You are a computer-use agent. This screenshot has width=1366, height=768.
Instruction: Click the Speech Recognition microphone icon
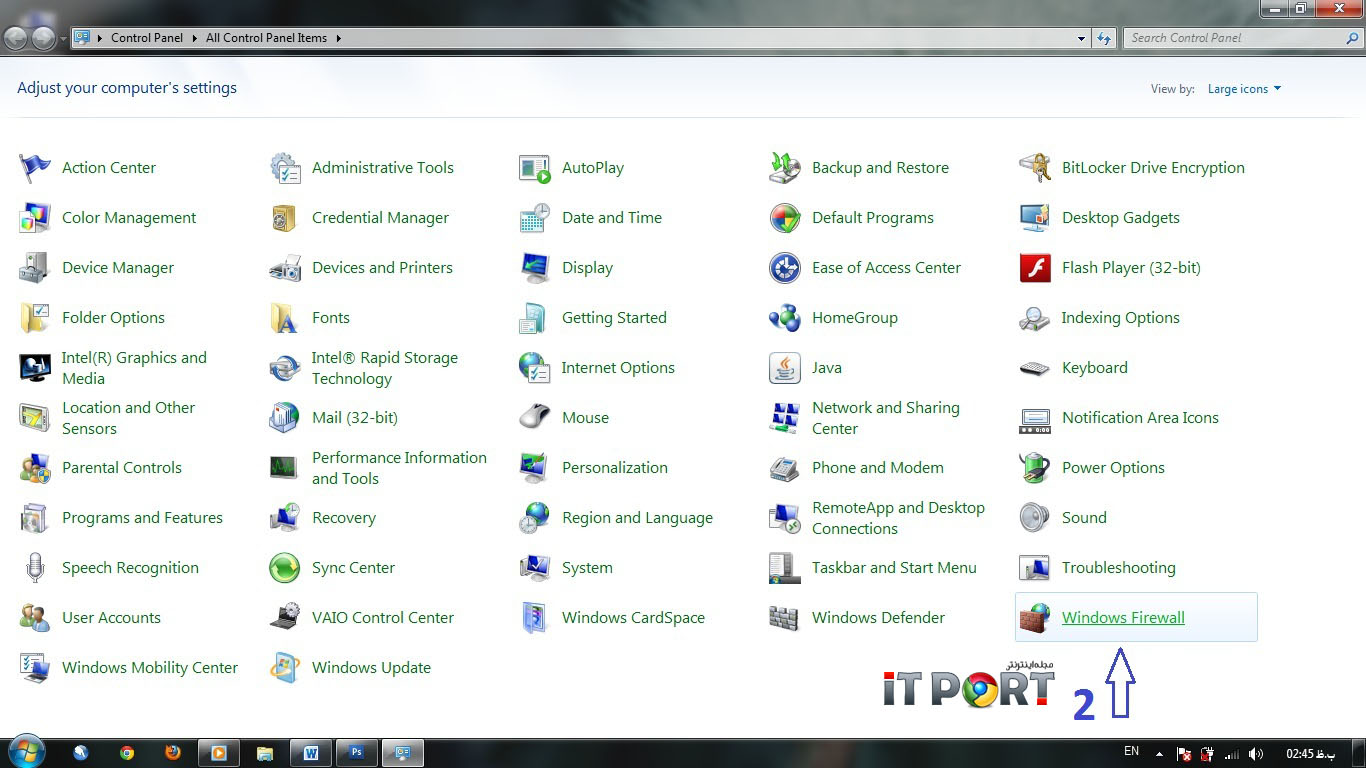(x=35, y=568)
